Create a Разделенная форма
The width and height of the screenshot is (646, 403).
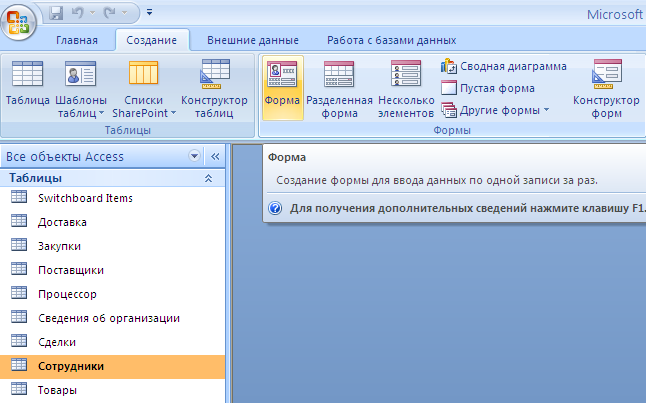[x=339, y=88]
